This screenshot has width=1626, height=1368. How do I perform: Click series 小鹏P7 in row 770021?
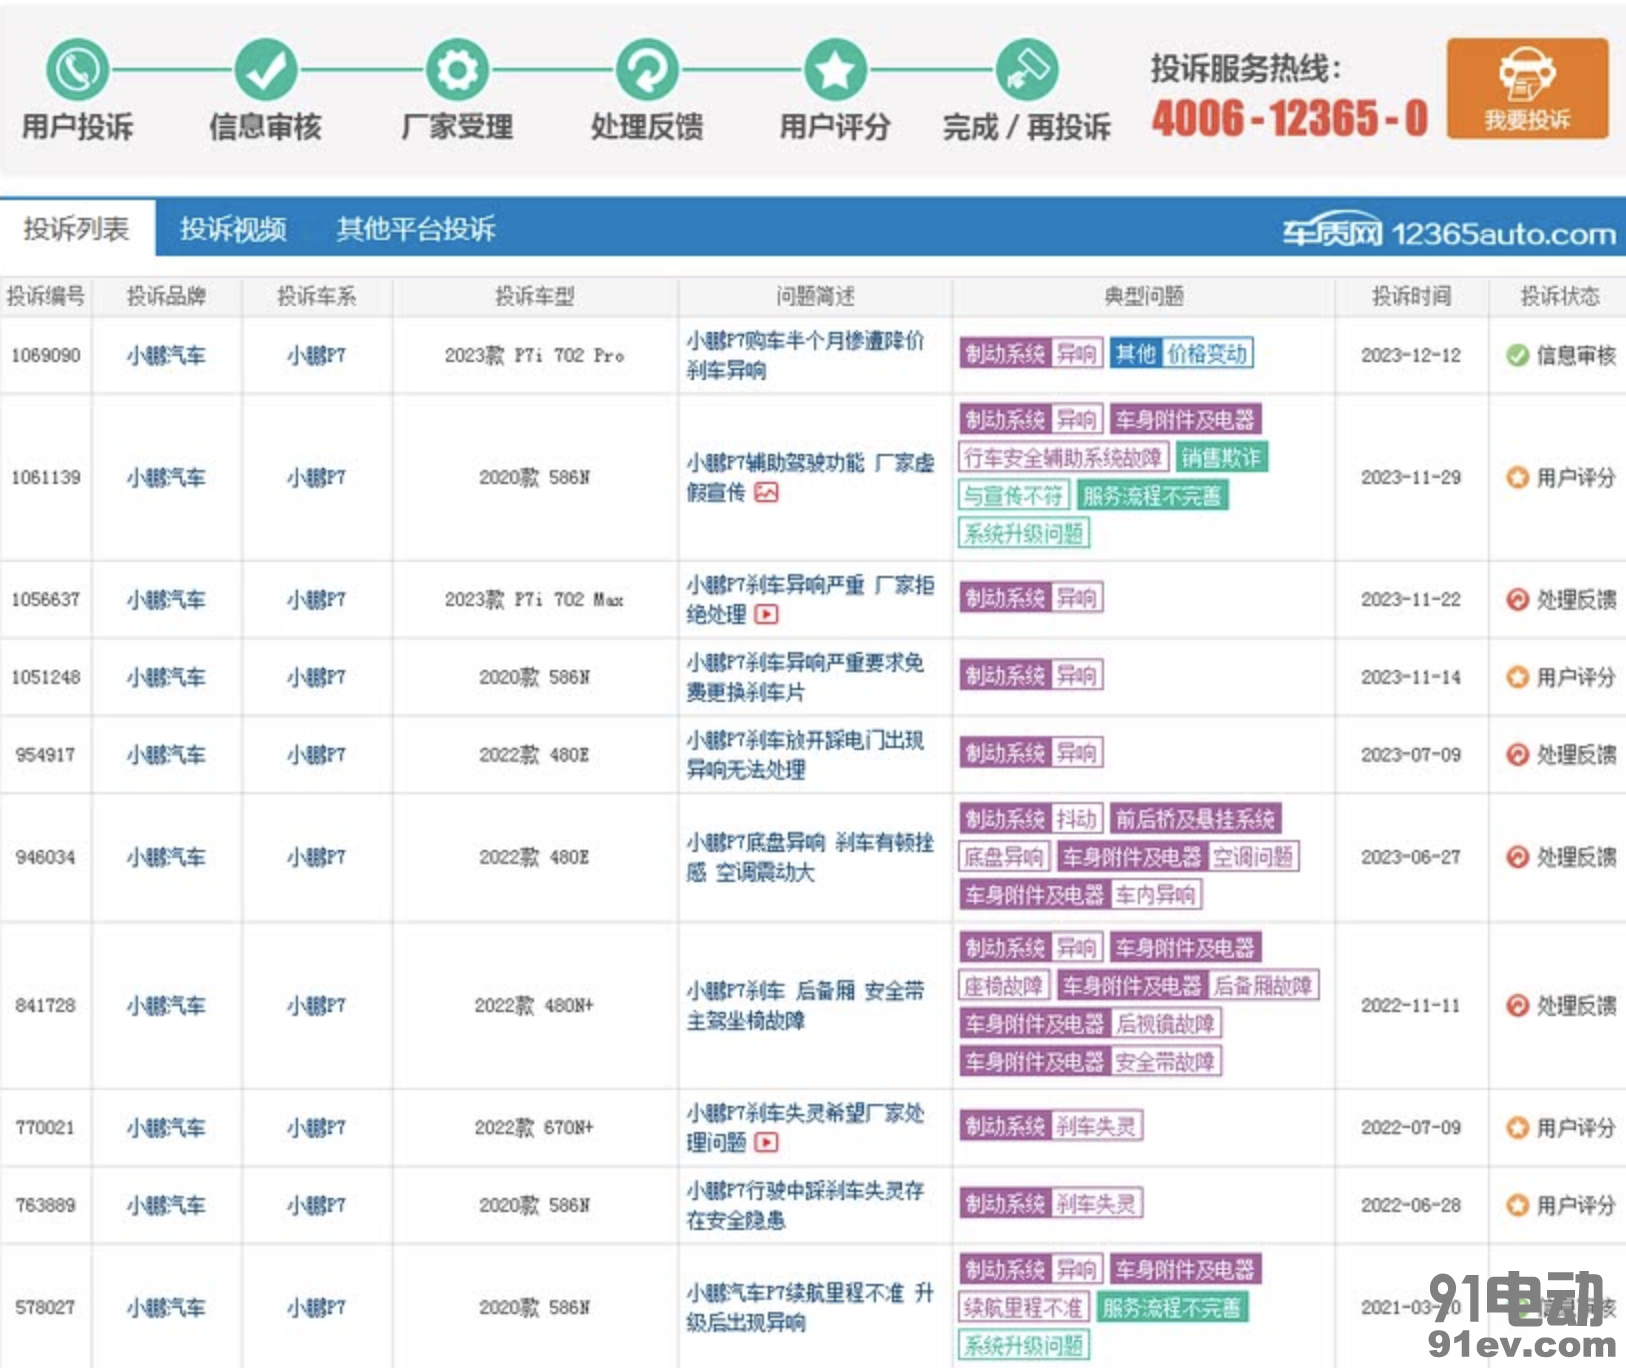316,1127
